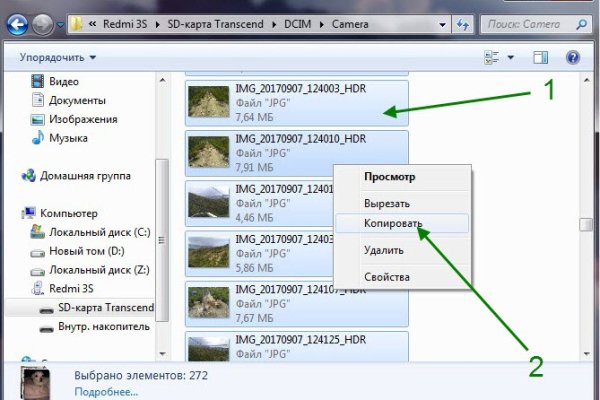Viewport: 600px width, 400px height.
Task: Choose Вырезать from context menu
Action: pyautogui.click(x=388, y=201)
